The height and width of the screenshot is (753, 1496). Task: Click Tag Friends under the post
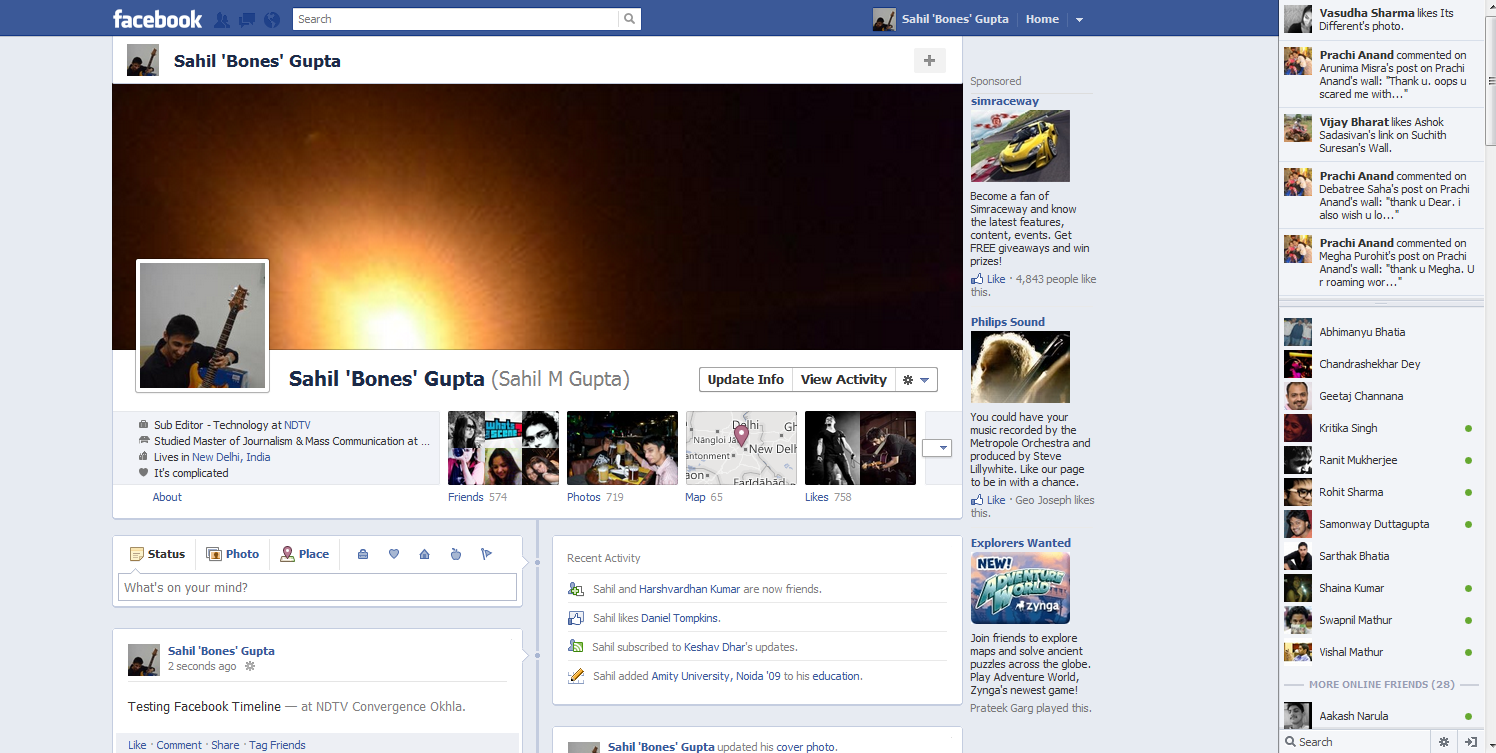pyautogui.click(x=277, y=745)
